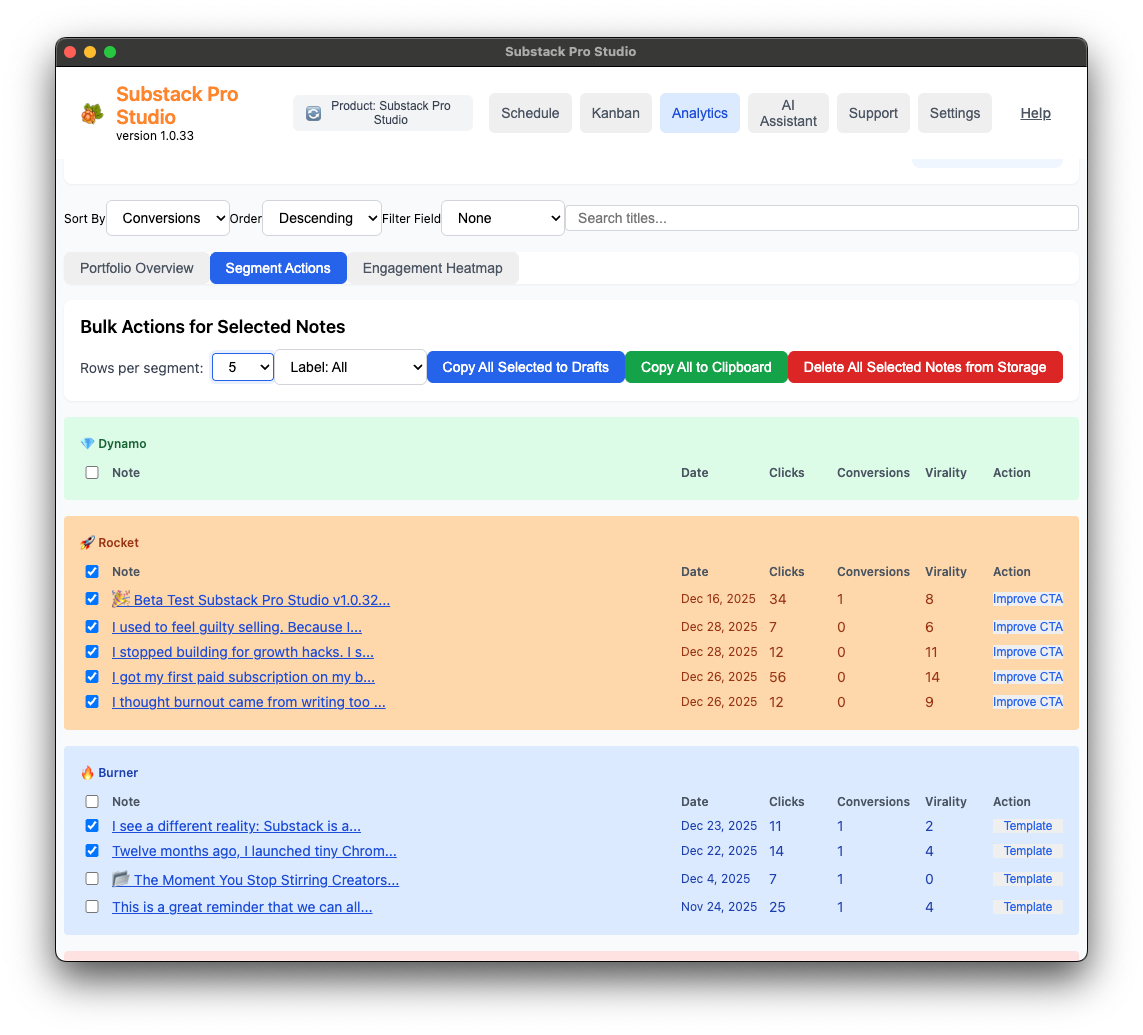Click Copy All Selected to Drafts
The image size is (1143, 1035).
point(526,367)
